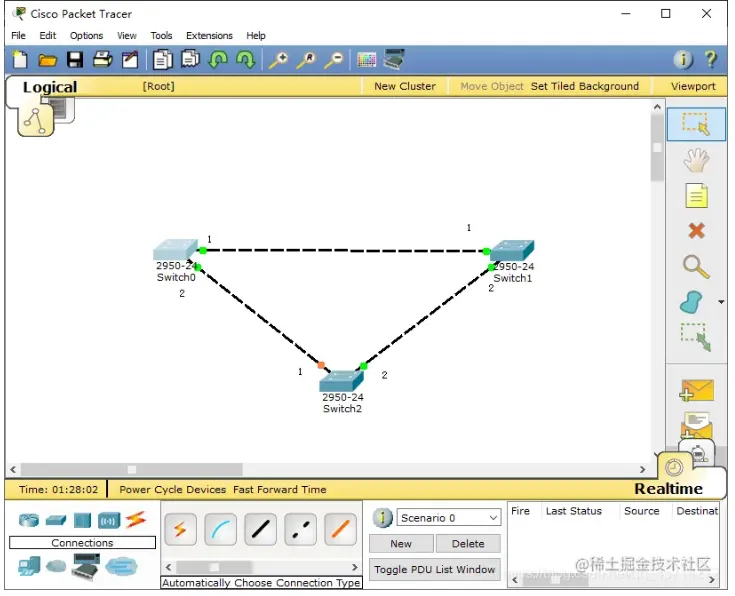Select the WAN Emulation cloud category icon
This screenshot has width=735, height=596.
coord(56,566)
